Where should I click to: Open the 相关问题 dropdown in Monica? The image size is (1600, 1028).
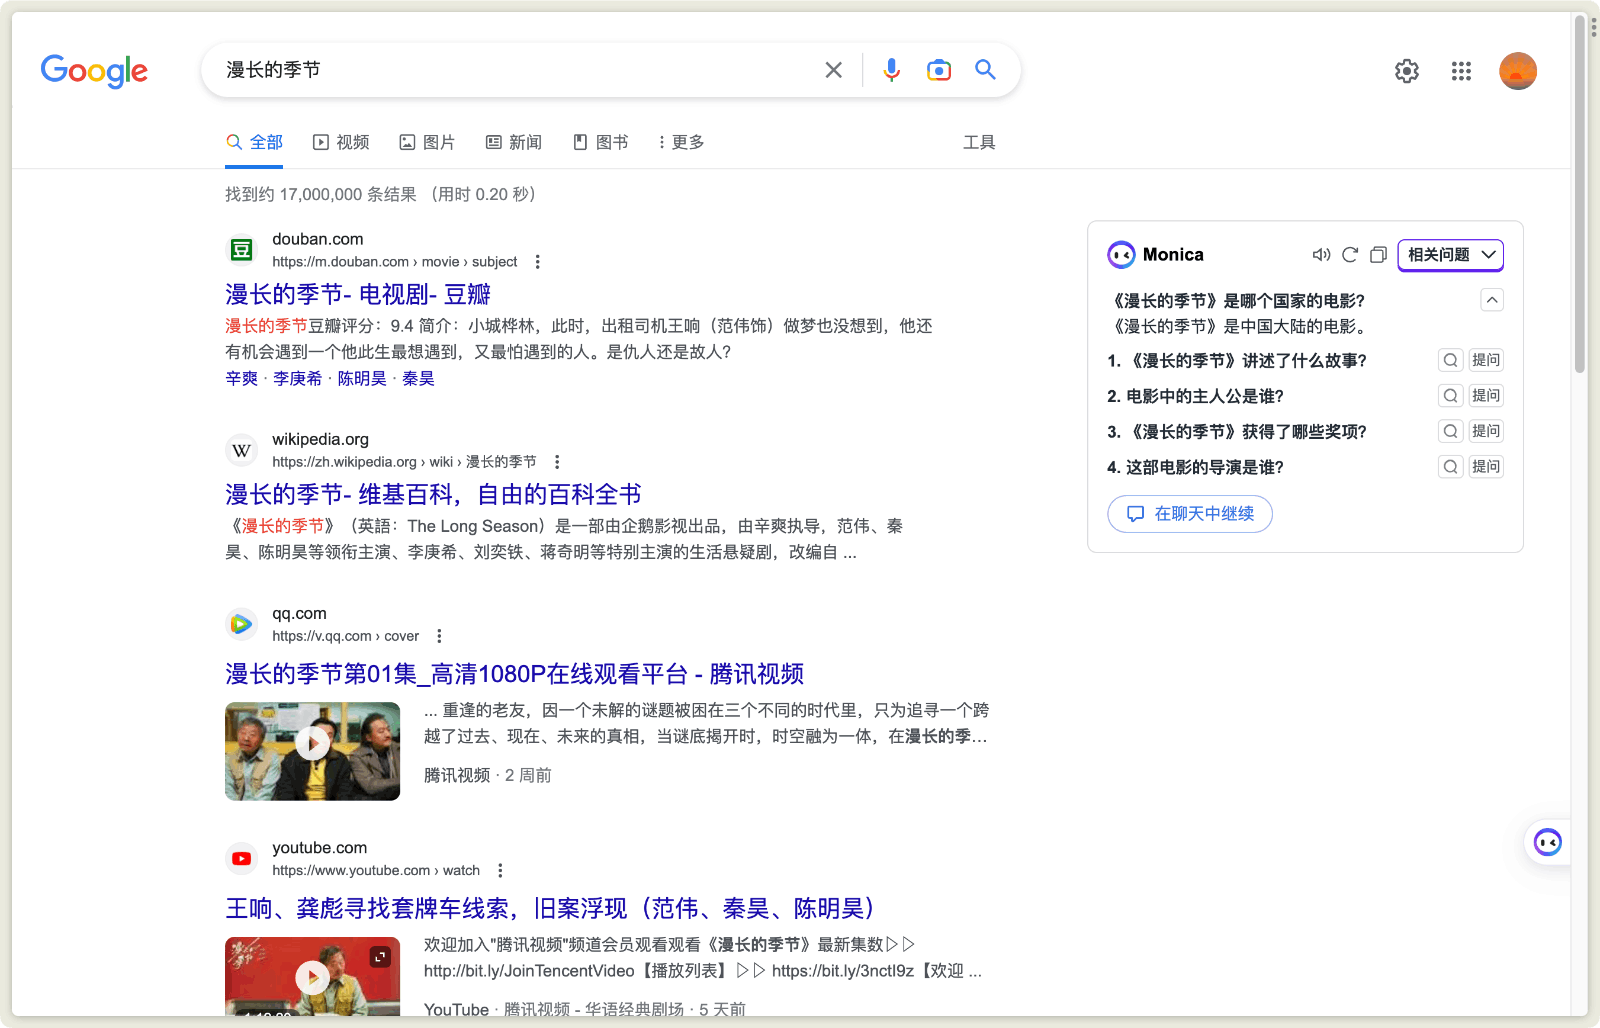(x=1450, y=255)
